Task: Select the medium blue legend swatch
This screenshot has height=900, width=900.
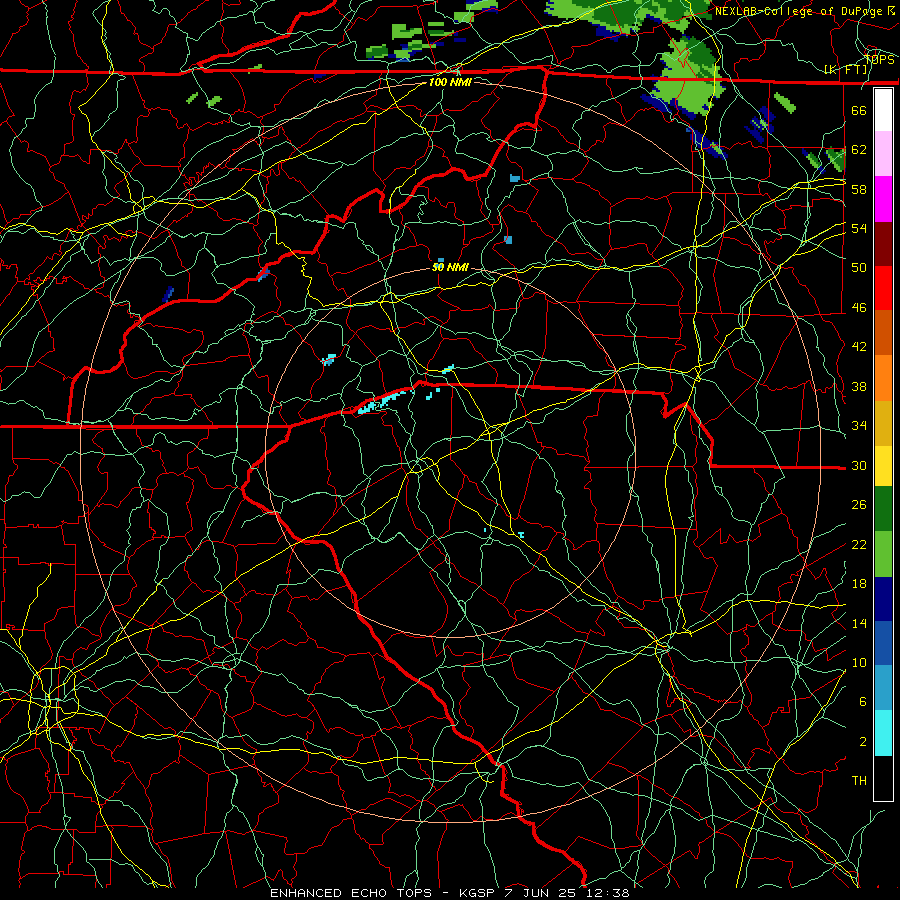Action: coord(883,643)
